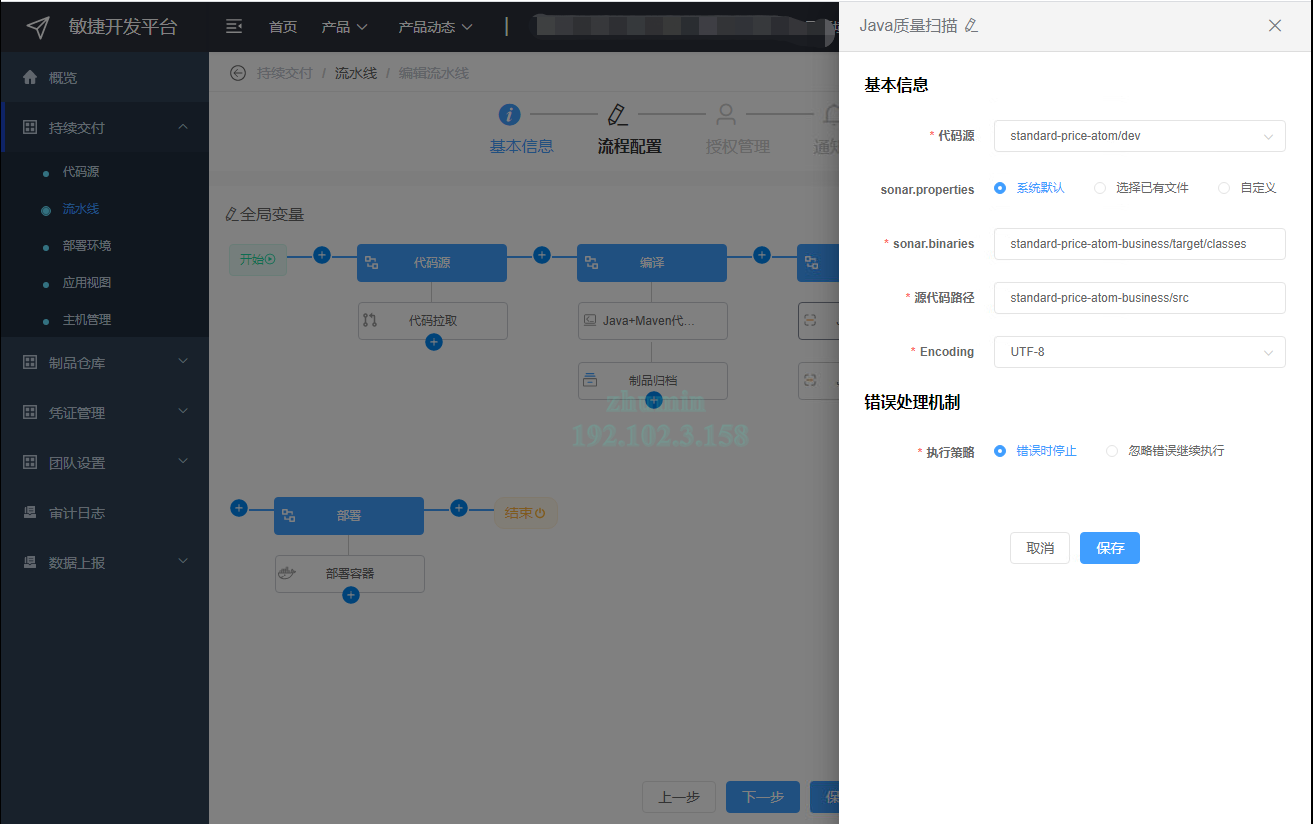Toggle the sidebar collapse icon
Image resolution: width=1316 pixels, height=824 pixels.
coord(234,27)
